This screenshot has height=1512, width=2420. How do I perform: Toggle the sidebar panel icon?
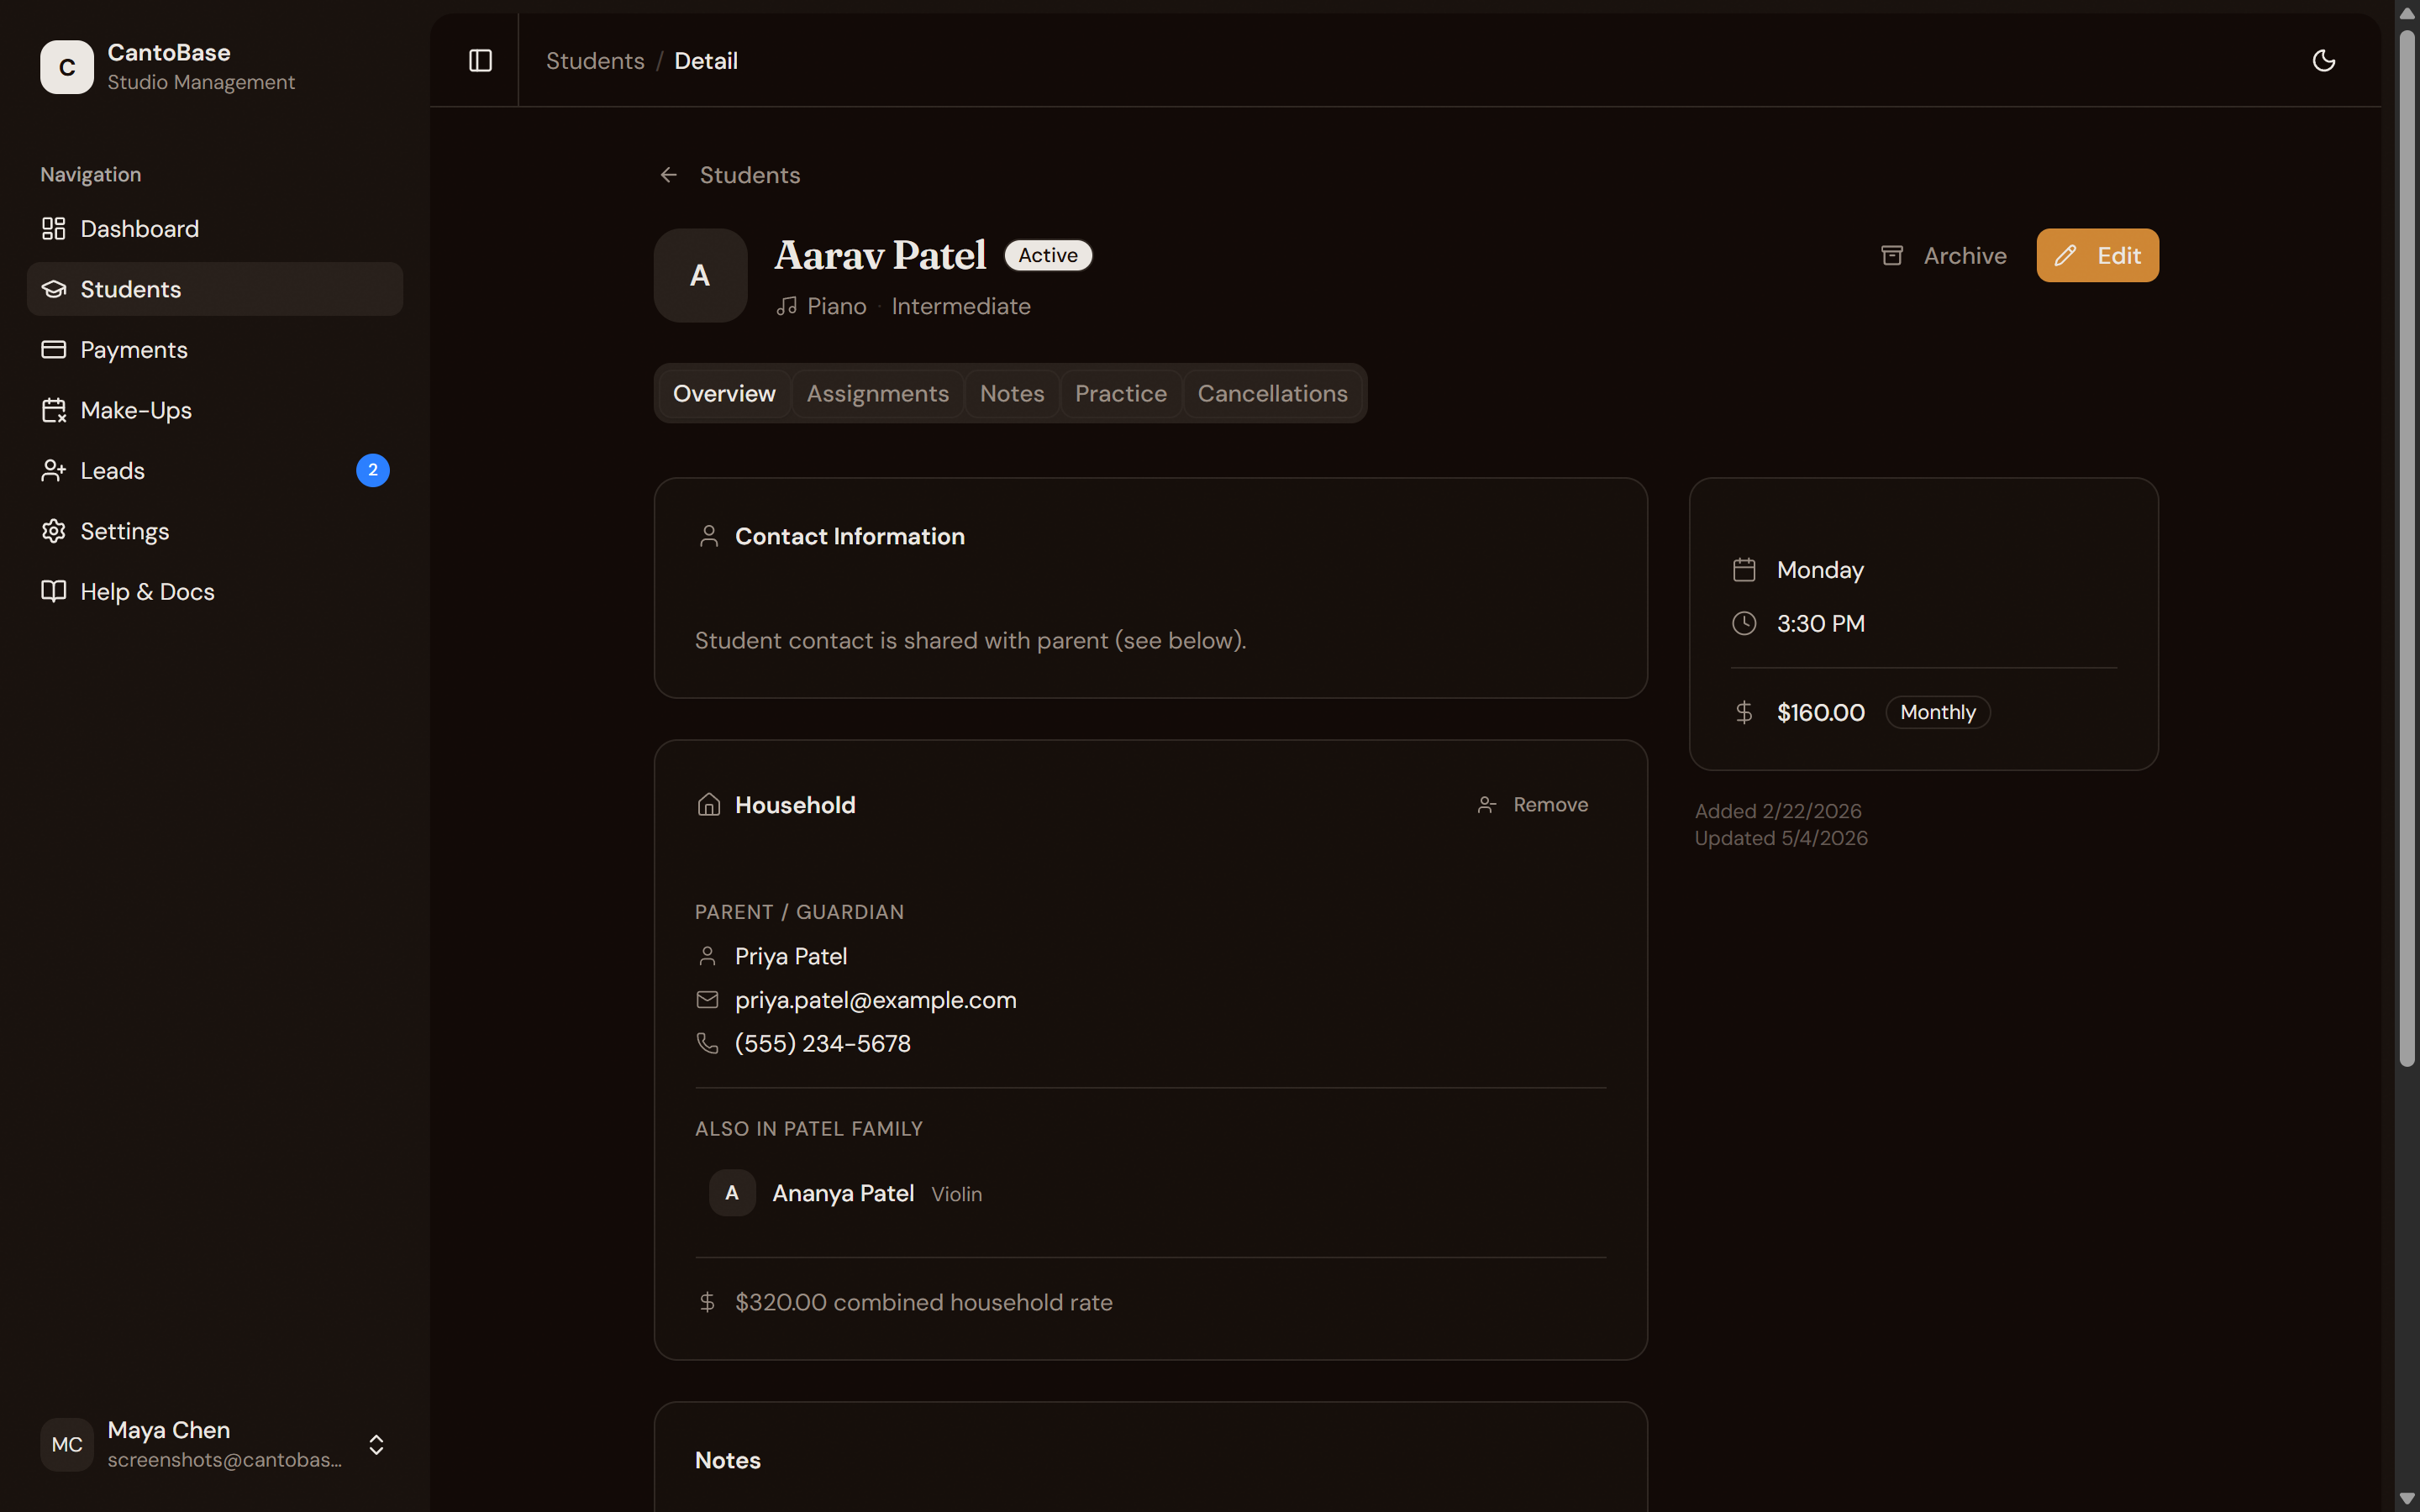click(x=480, y=61)
